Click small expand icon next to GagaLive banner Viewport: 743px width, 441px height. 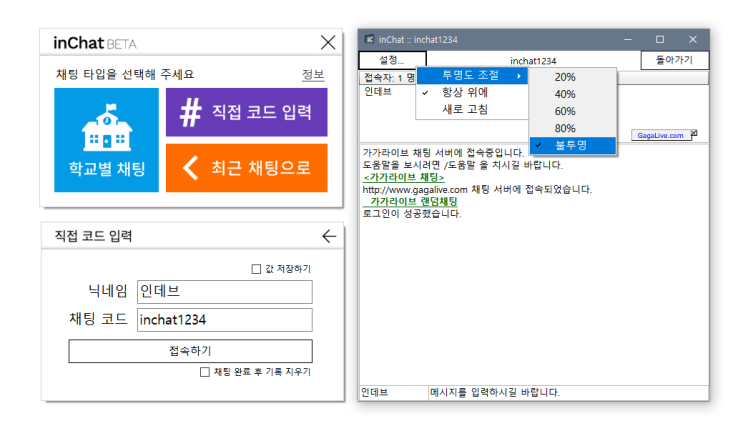click(x=694, y=134)
